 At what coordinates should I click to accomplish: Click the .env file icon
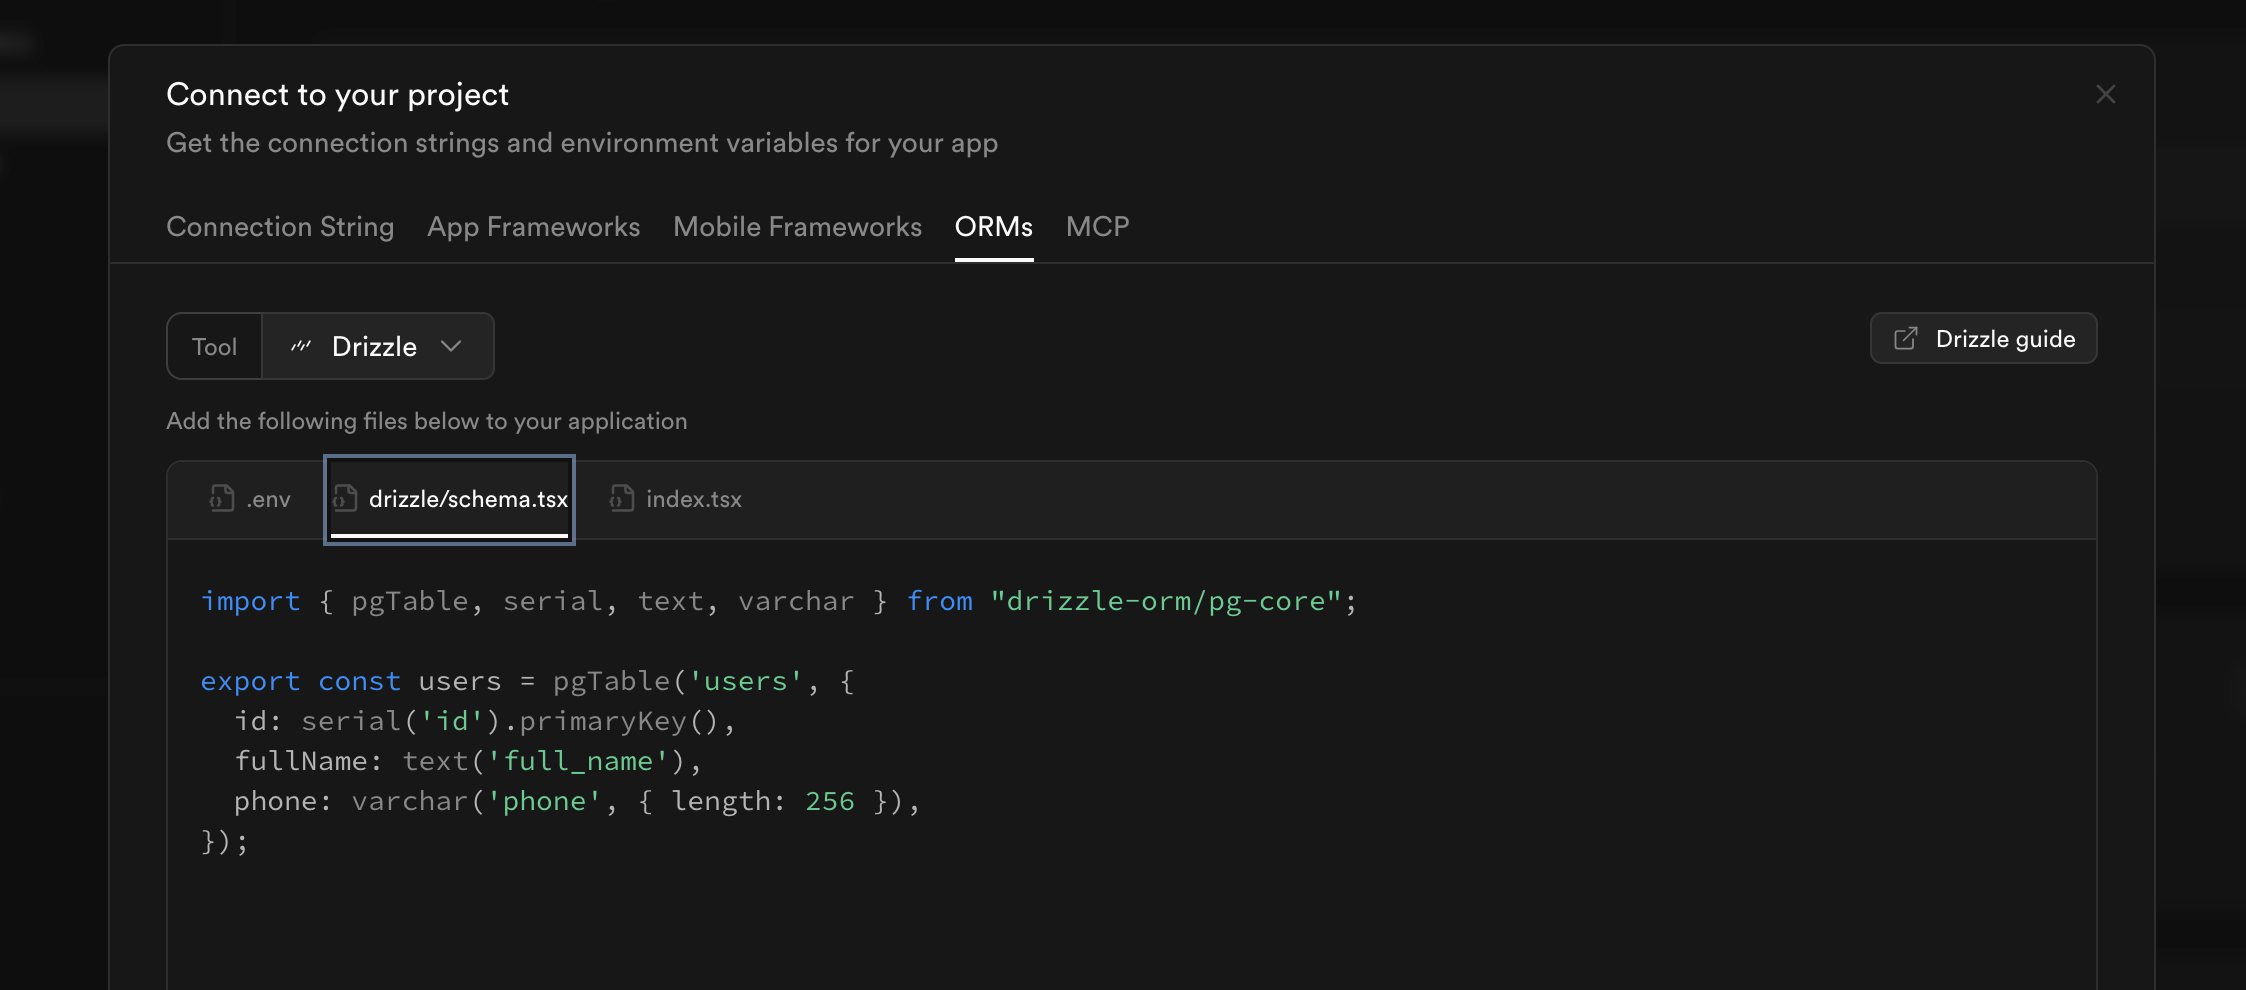pos(222,498)
